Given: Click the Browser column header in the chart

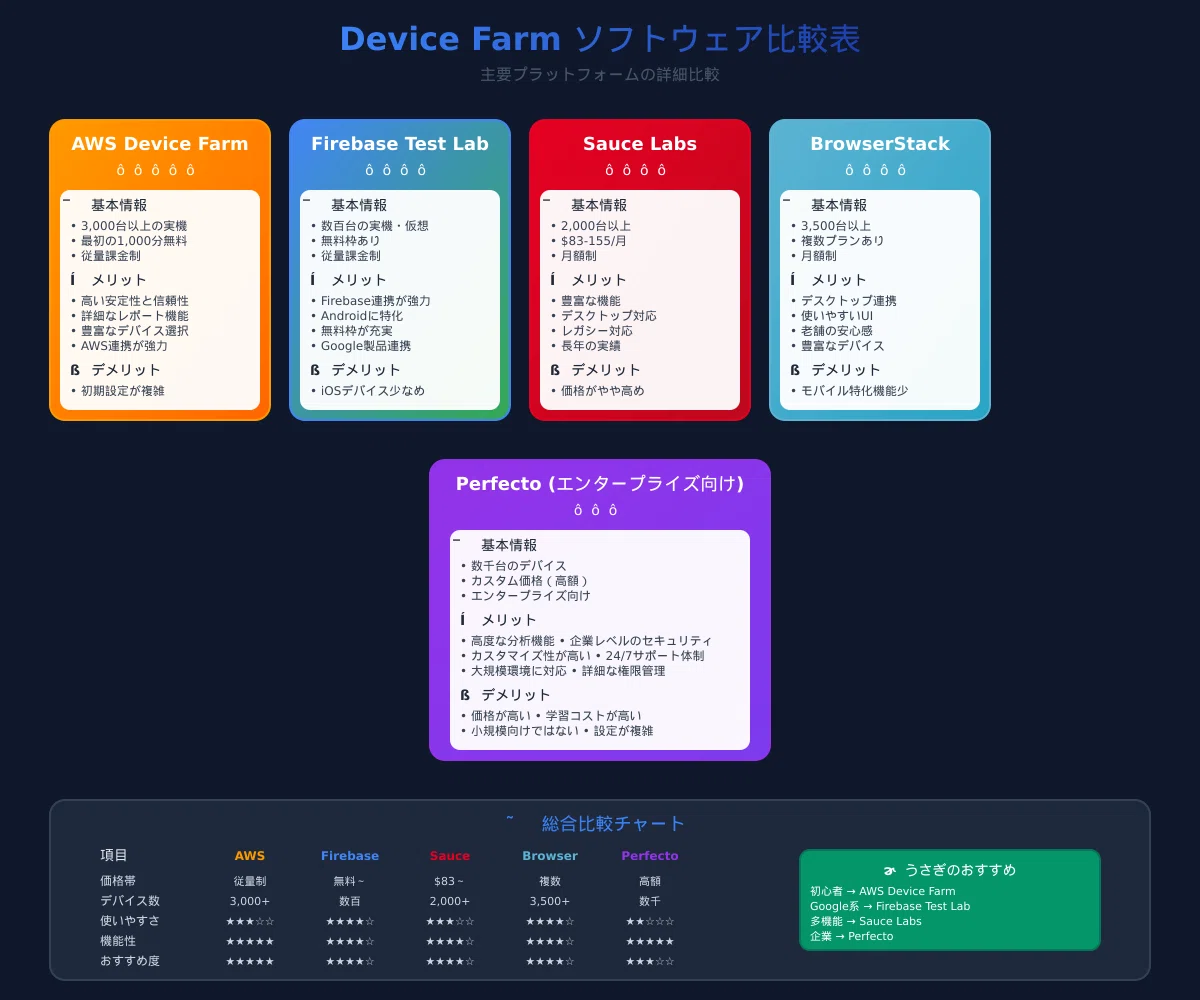Looking at the screenshot, I should (x=550, y=856).
